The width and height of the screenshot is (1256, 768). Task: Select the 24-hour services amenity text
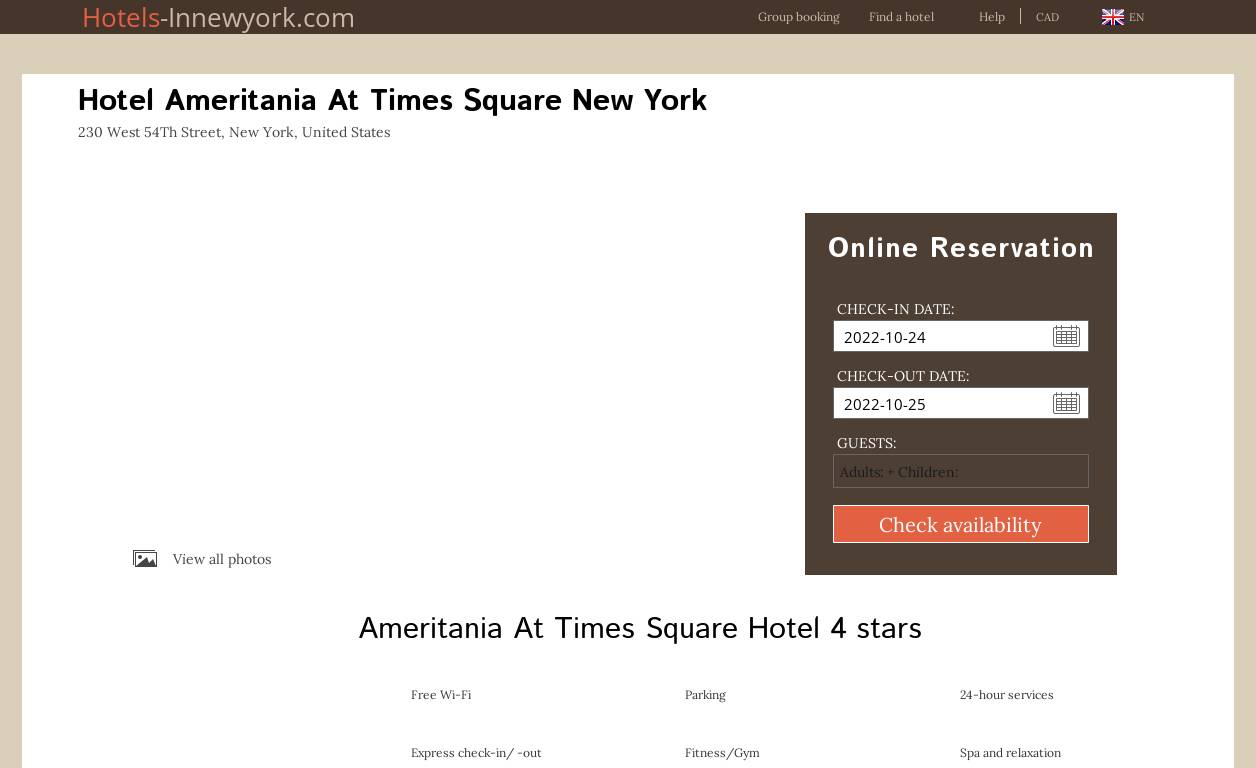coord(1006,695)
